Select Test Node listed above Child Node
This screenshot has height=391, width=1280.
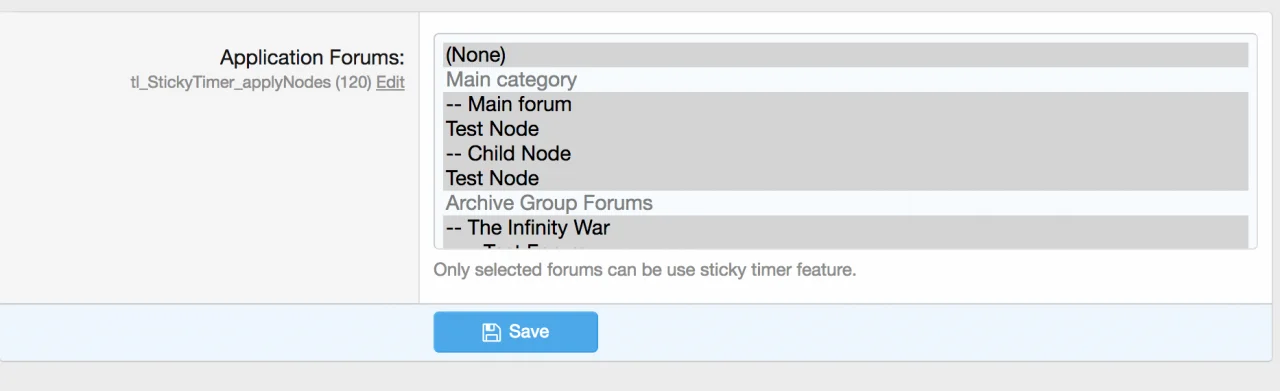pos(846,129)
